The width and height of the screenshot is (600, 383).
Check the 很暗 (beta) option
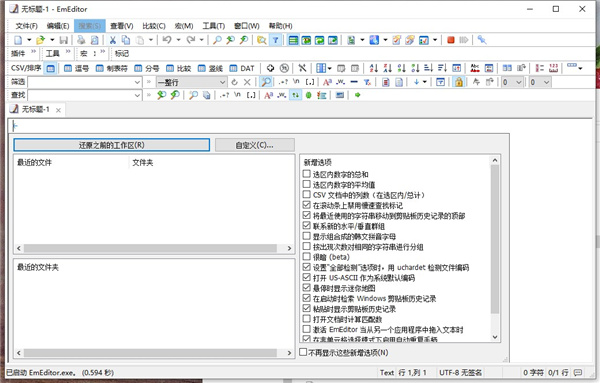[307, 256]
